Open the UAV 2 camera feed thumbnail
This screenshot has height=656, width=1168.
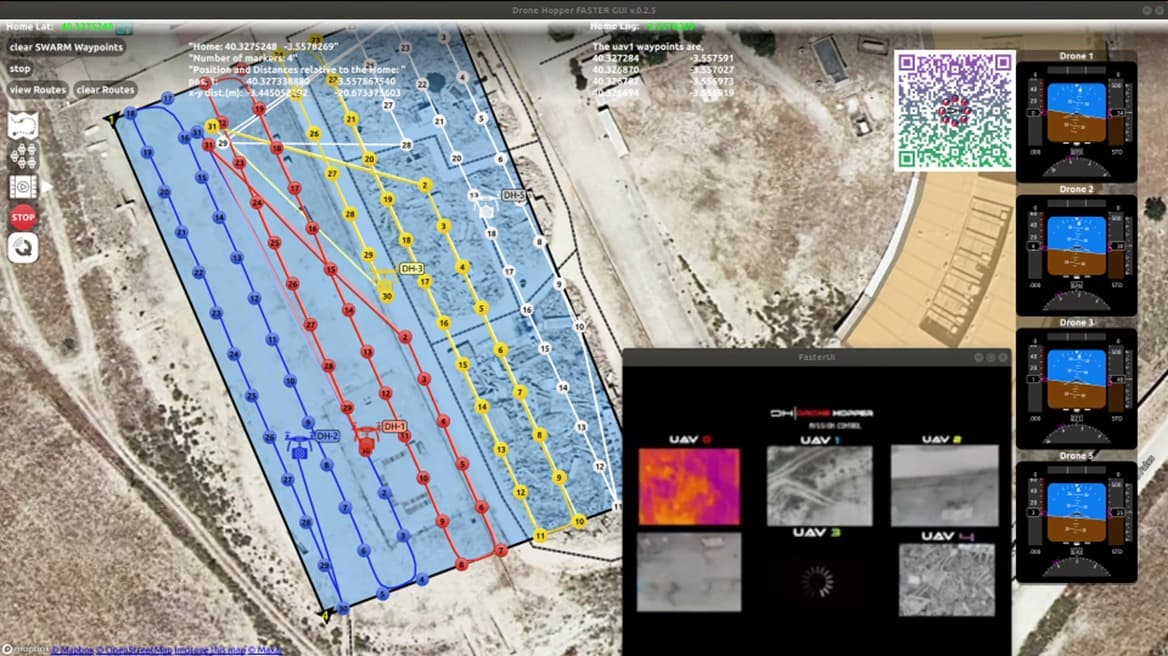click(x=944, y=485)
